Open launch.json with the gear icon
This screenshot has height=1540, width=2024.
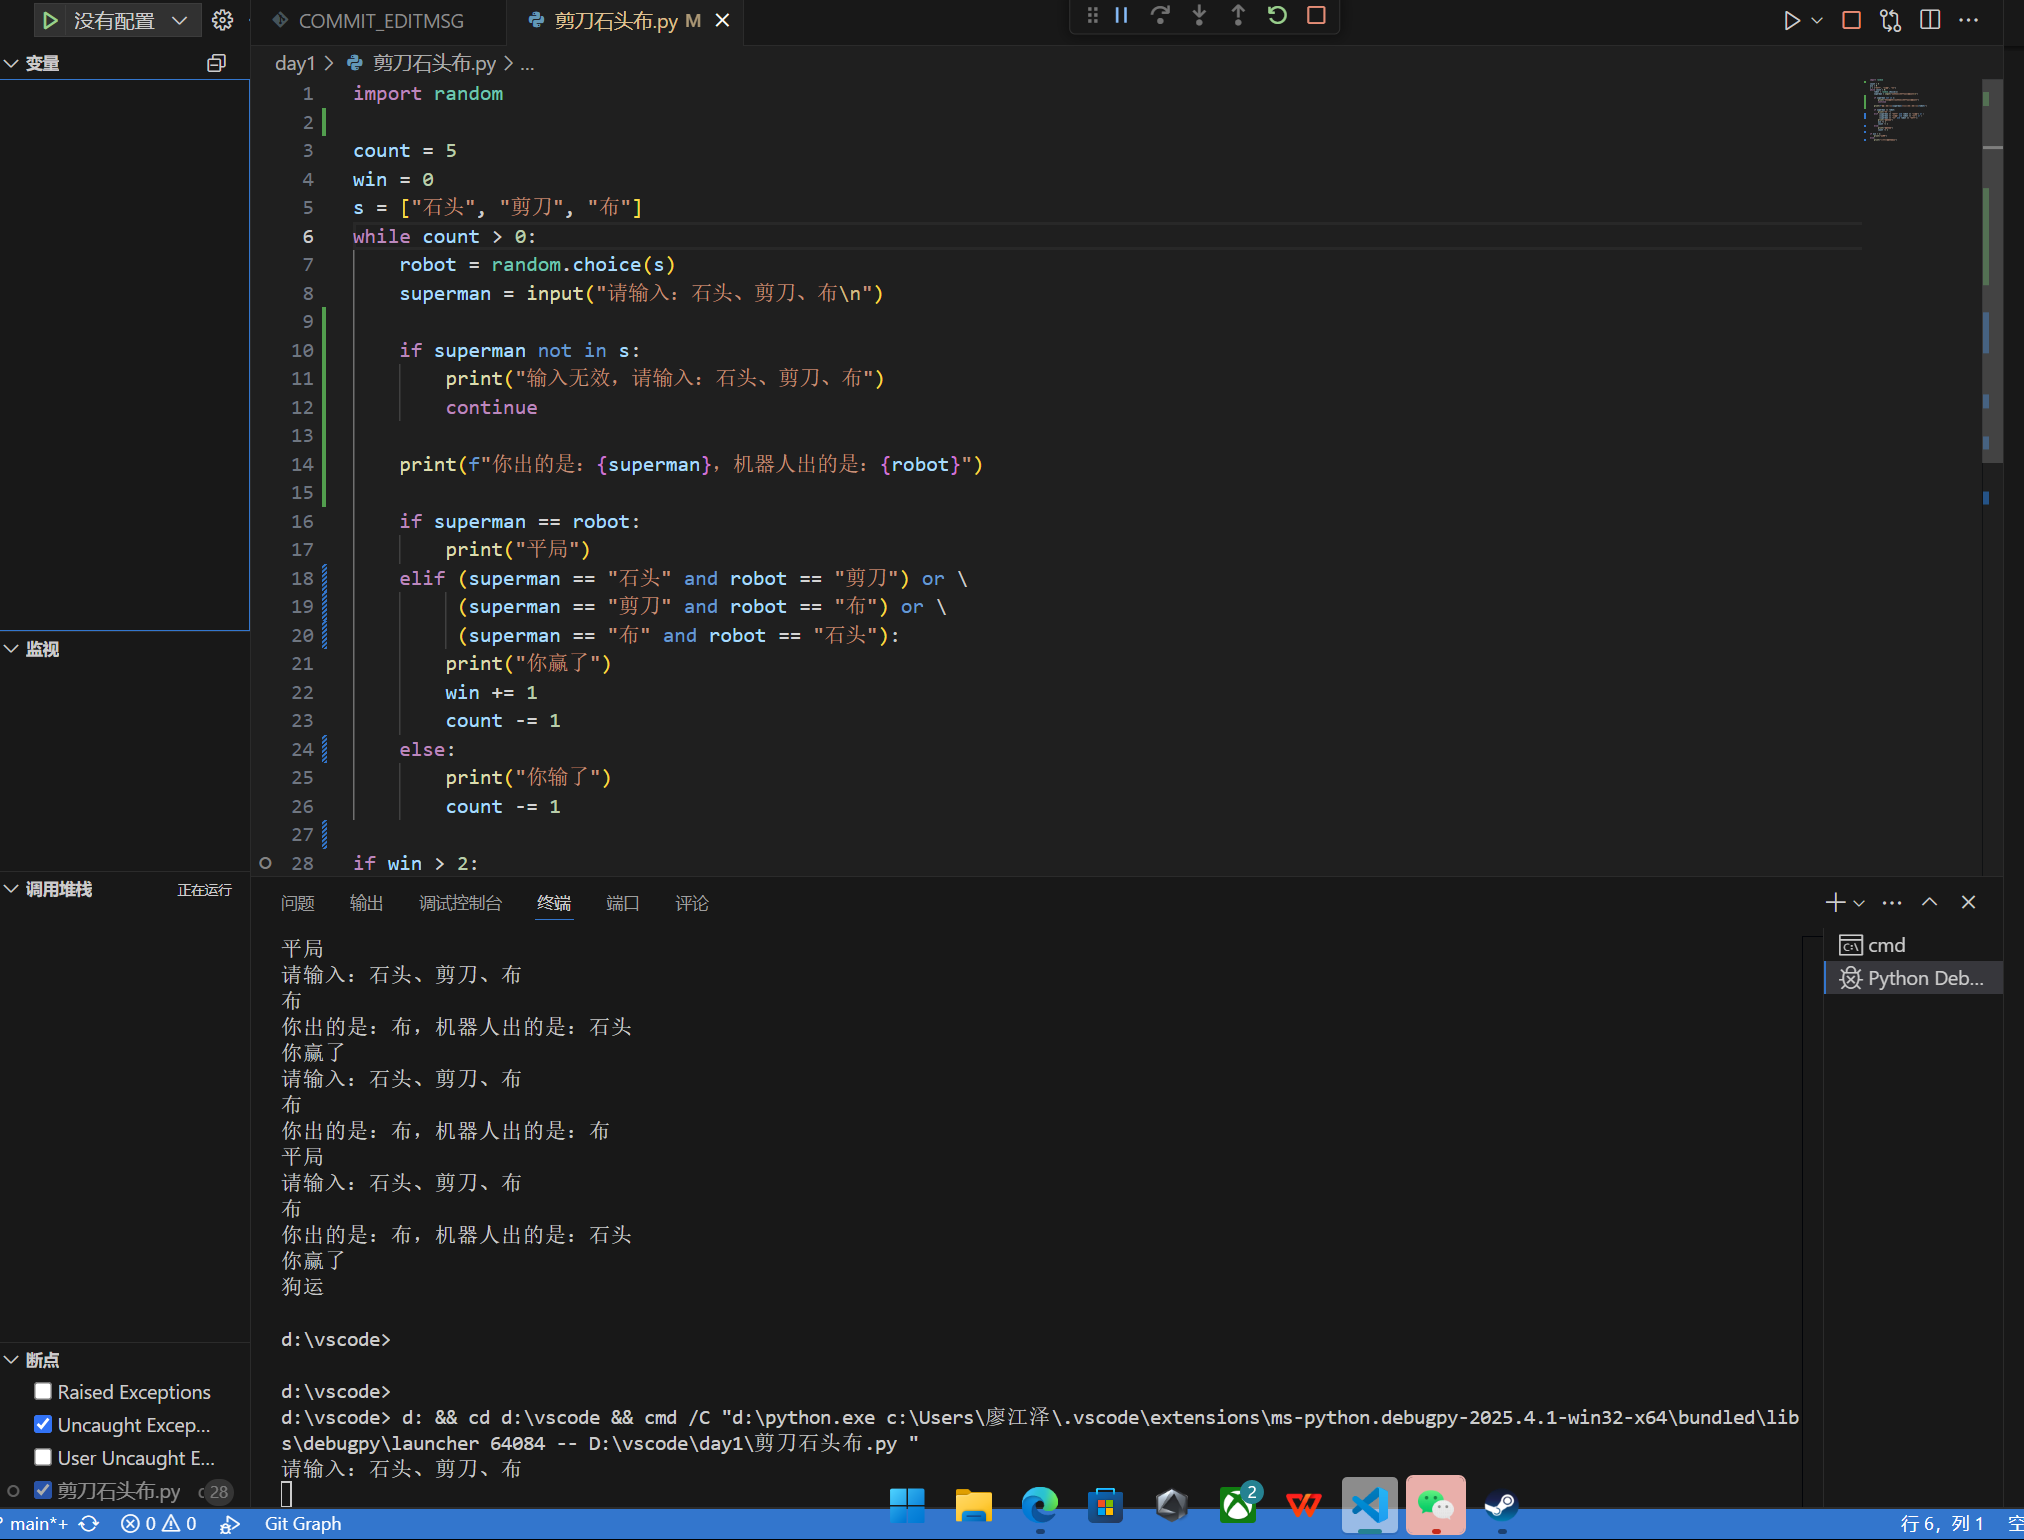click(223, 20)
